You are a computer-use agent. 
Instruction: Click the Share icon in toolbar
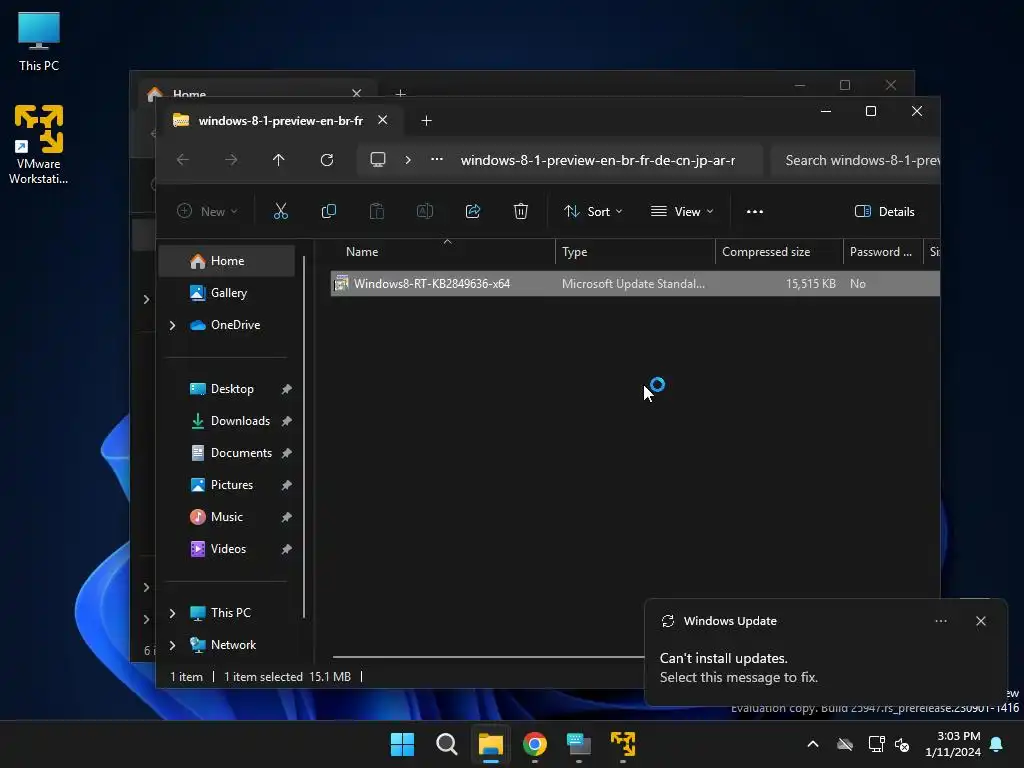point(473,211)
